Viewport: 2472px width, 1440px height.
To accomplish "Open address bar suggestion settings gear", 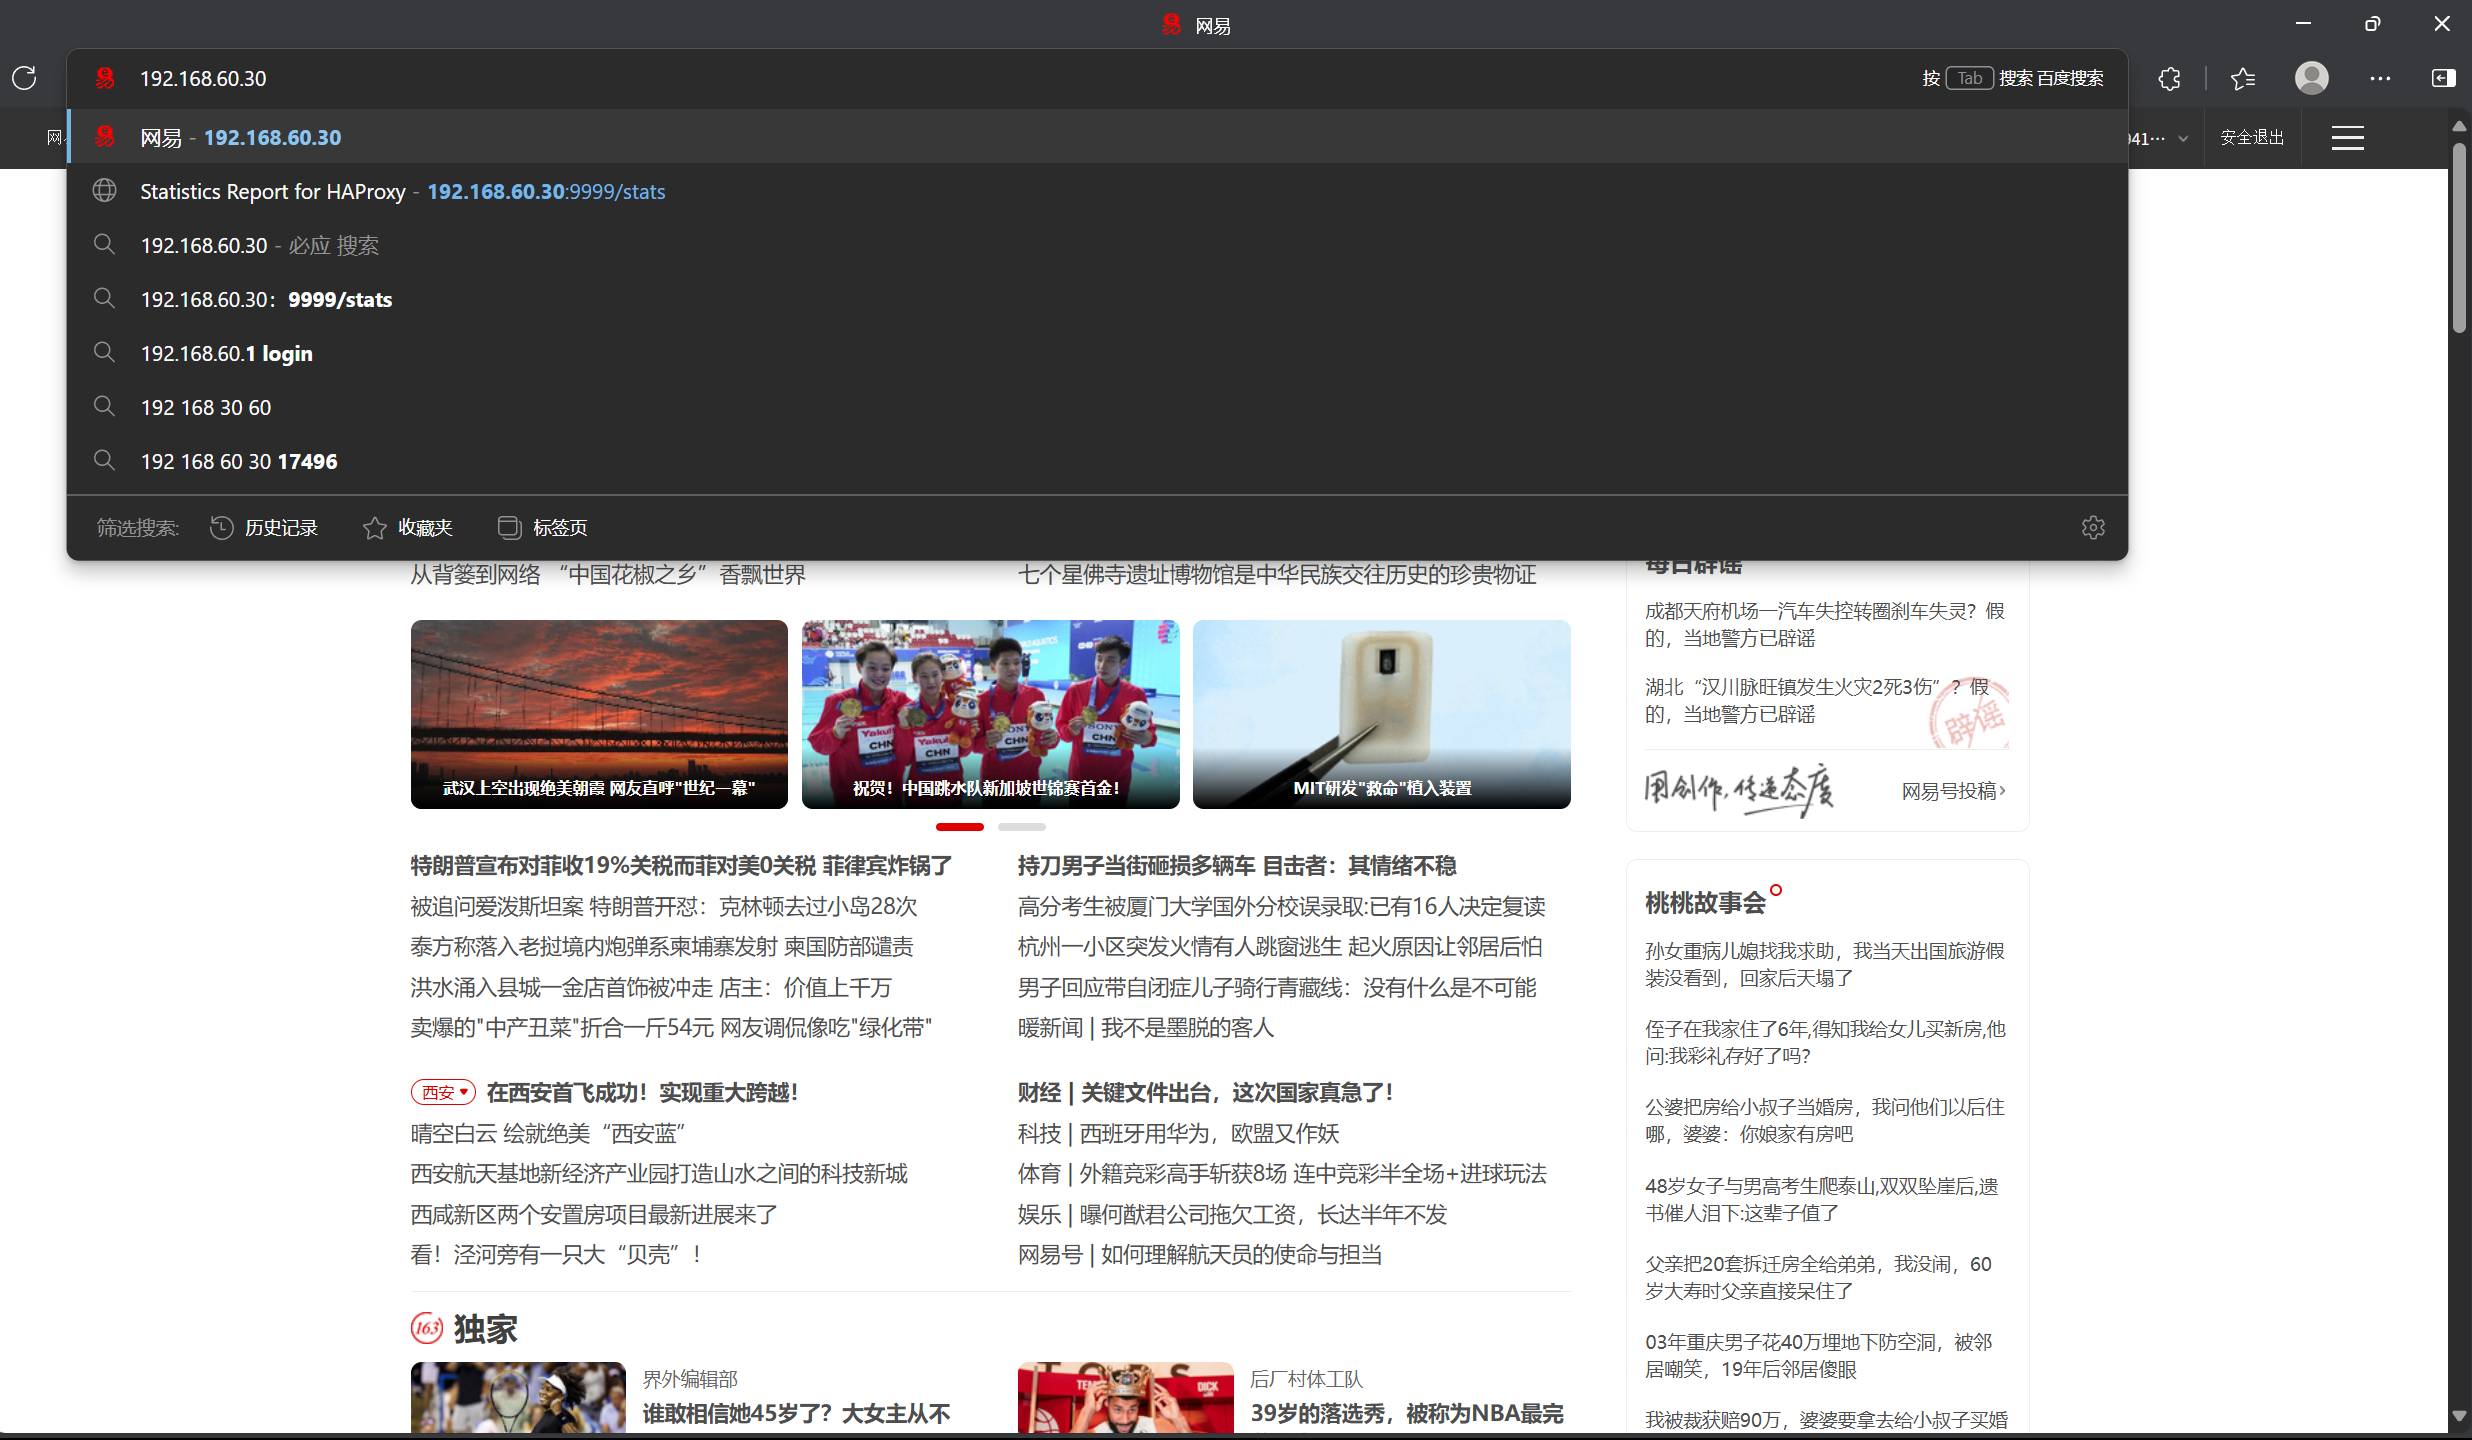I will 2093,527.
